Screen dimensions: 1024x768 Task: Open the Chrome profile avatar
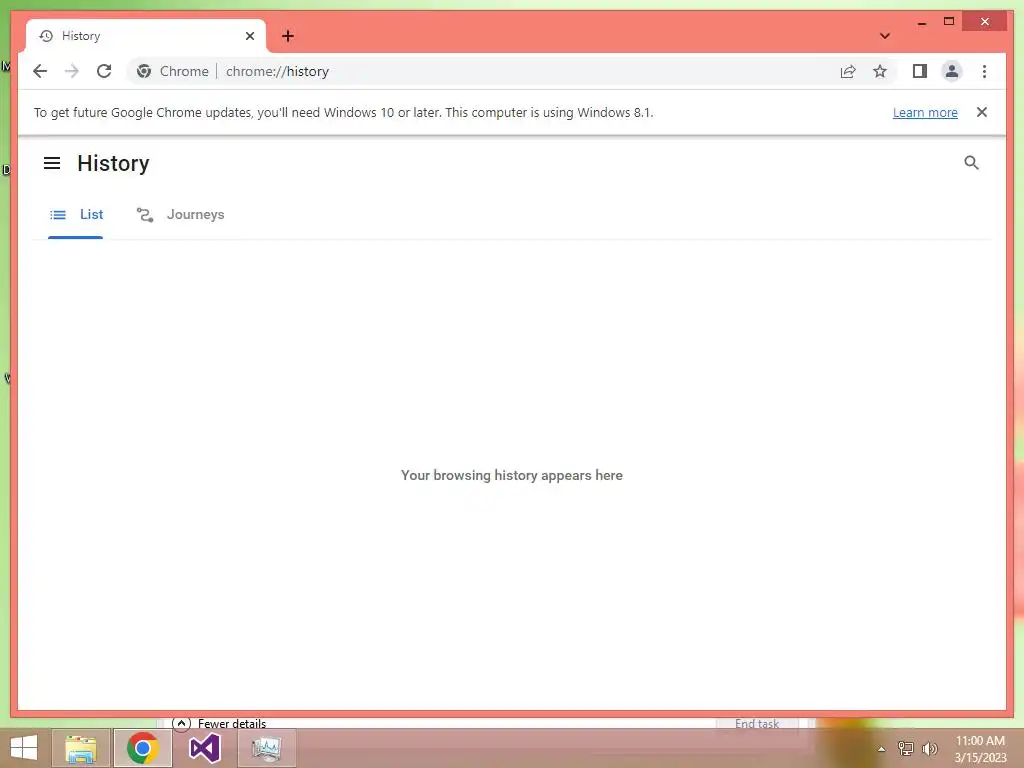[952, 71]
